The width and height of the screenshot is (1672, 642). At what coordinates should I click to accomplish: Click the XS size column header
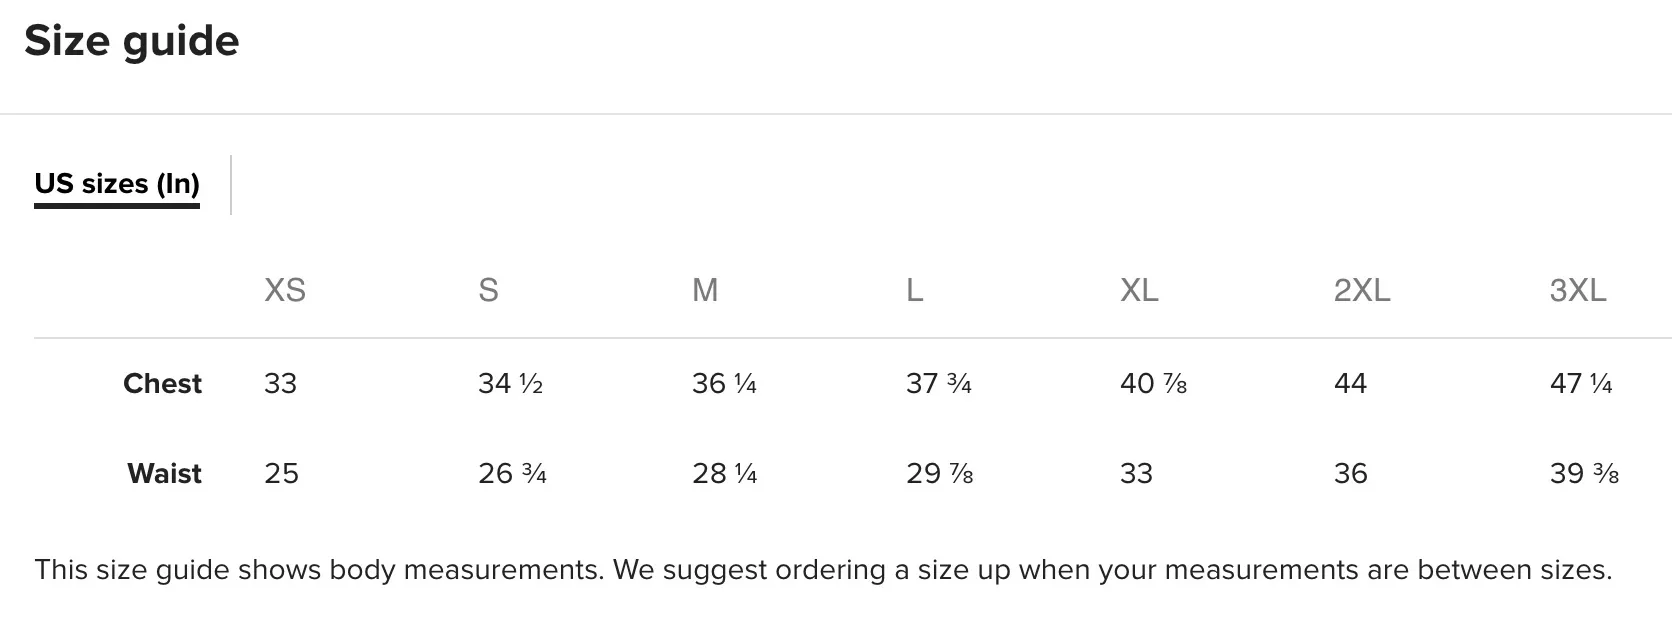click(x=284, y=290)
